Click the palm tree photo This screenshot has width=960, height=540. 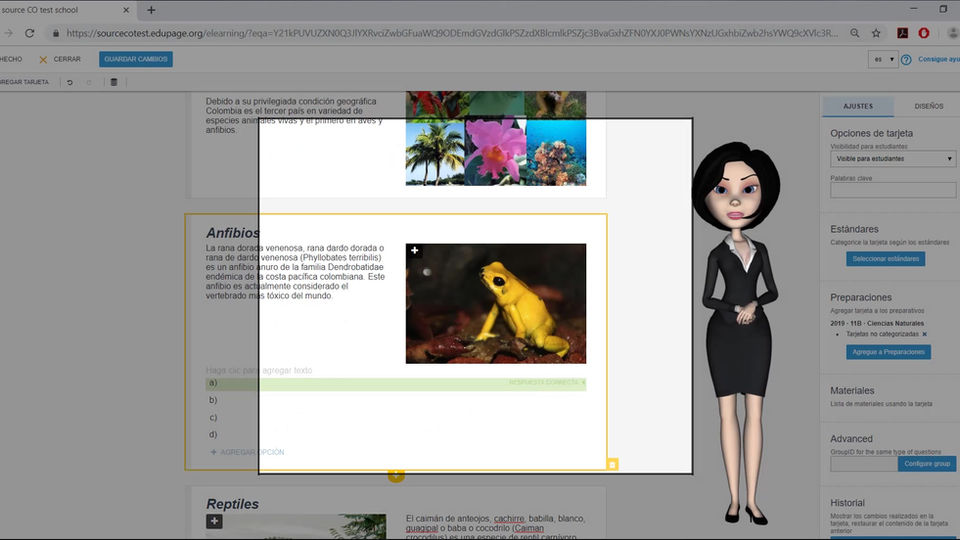click(435, 152)
